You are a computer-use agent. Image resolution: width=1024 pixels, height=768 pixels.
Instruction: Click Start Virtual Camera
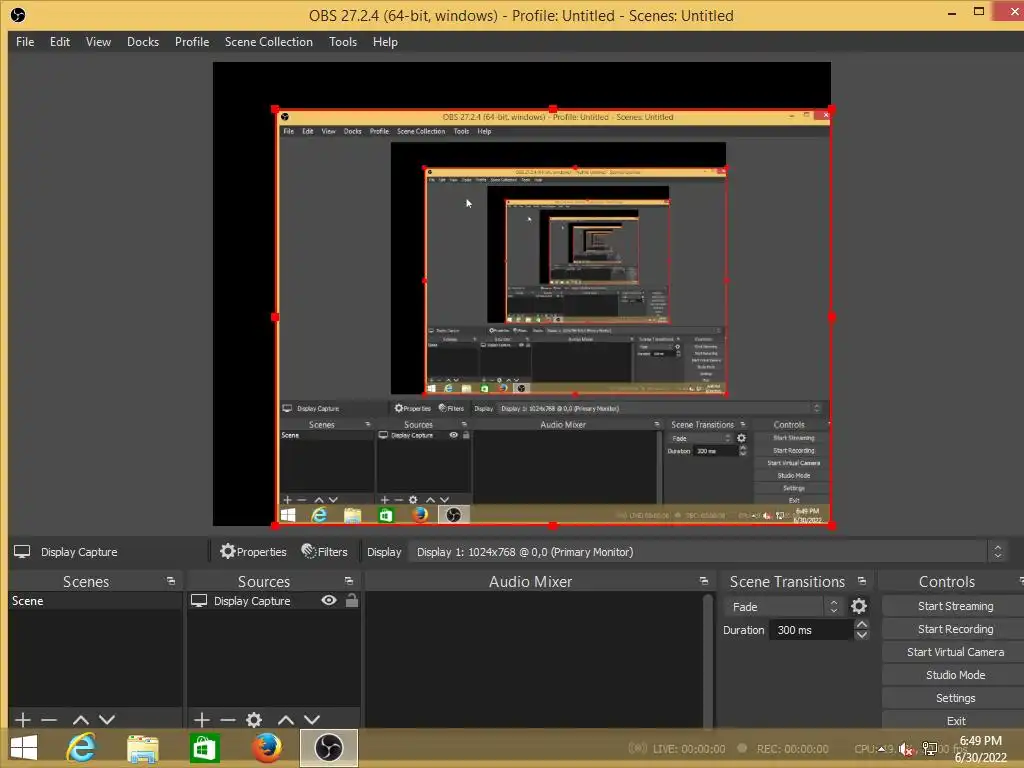(955, 652)
